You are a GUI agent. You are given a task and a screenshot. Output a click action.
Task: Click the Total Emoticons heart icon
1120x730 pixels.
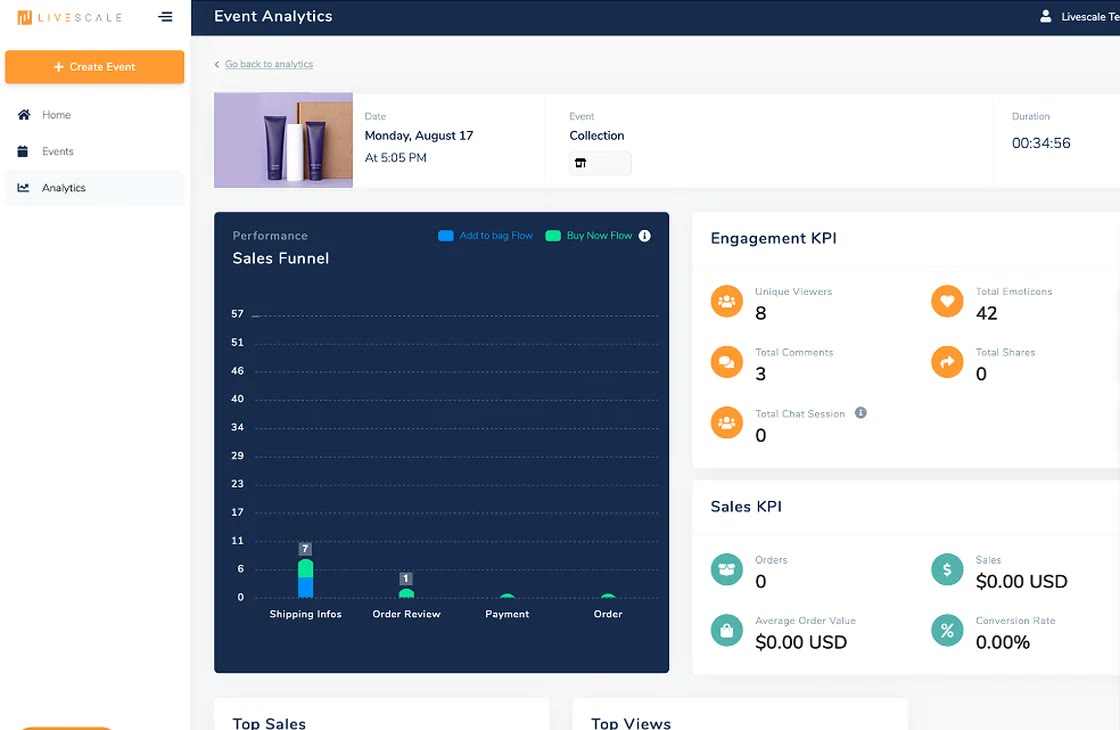[x=947, y=301]
